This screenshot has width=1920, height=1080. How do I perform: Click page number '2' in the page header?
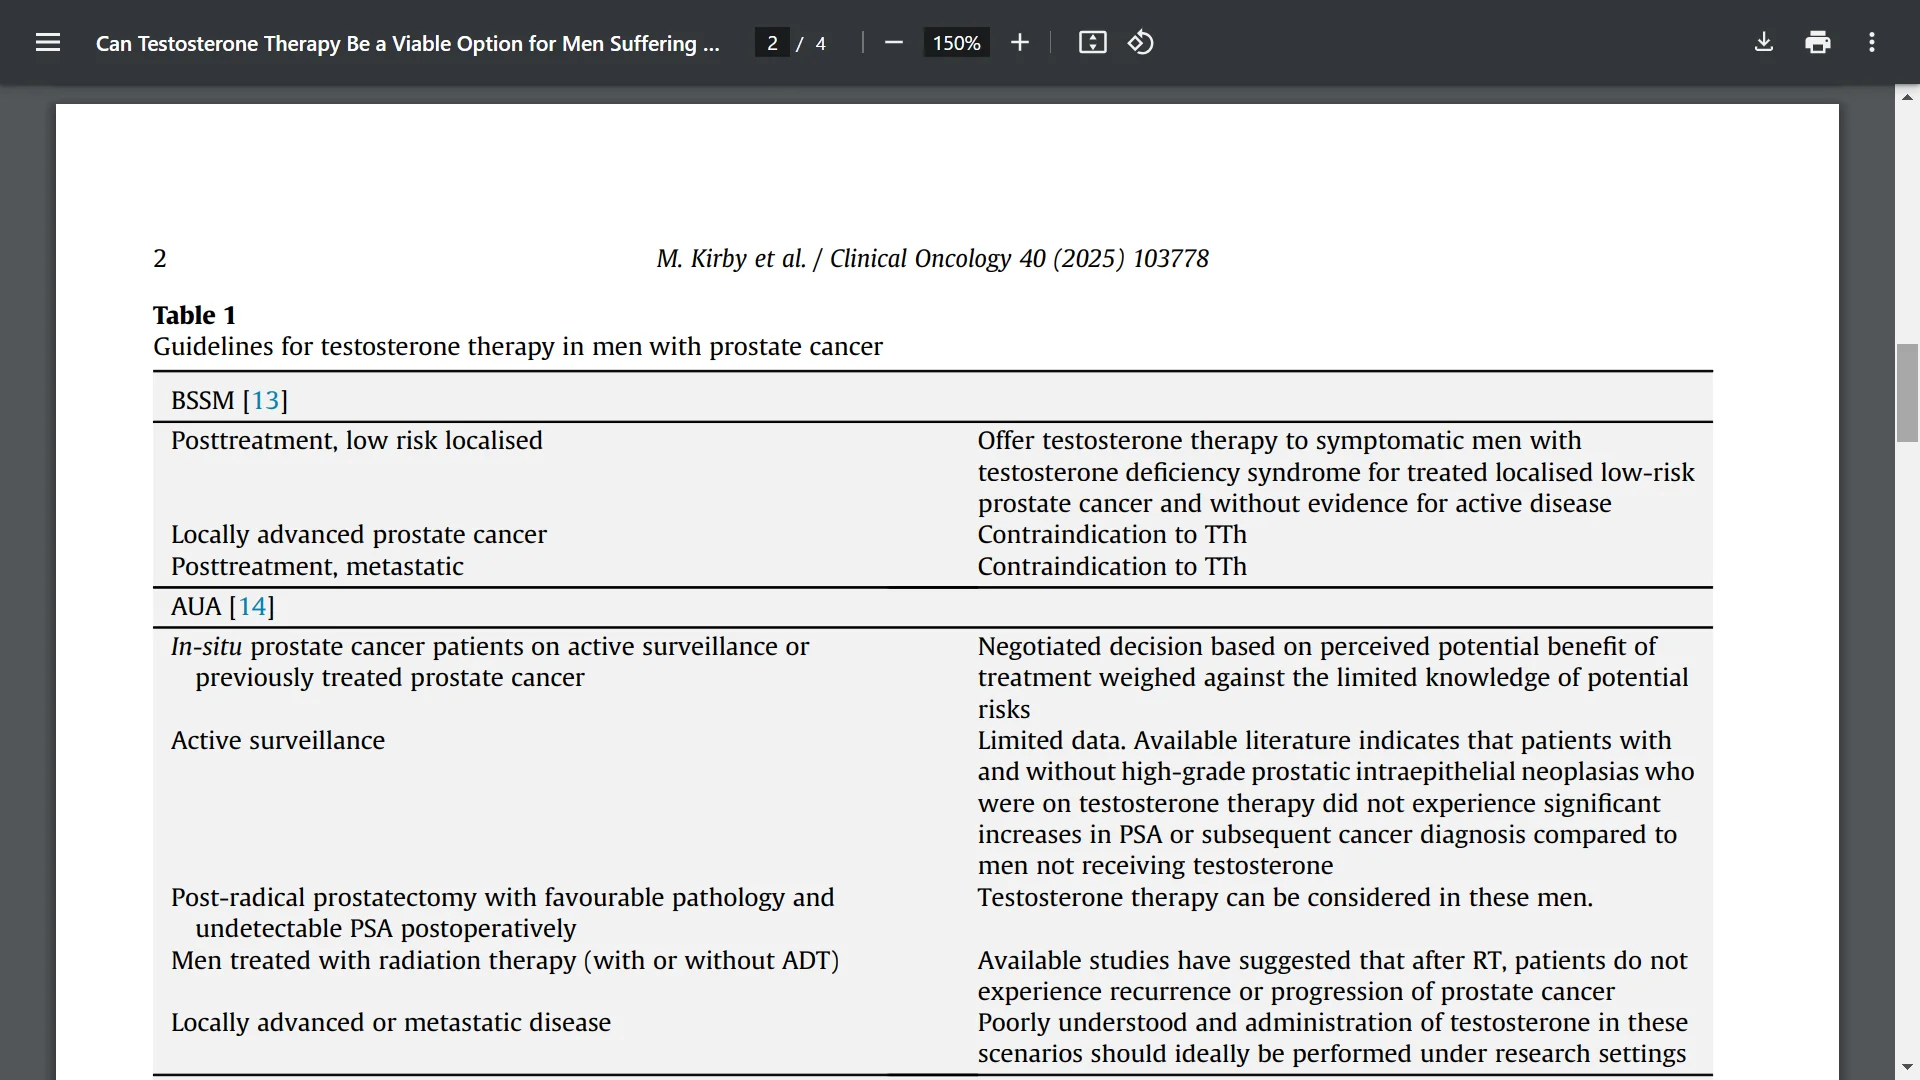pyautogui.click(x=160, y=259)
